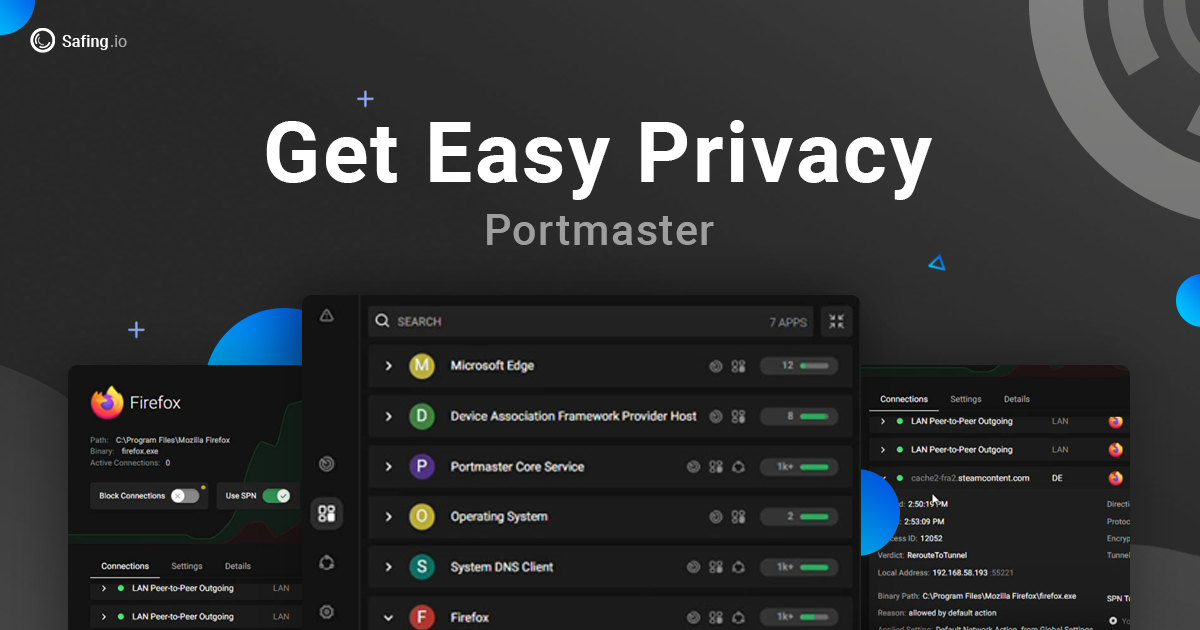Click the connection count bar on System DNS Client

[x=799, y=567]
